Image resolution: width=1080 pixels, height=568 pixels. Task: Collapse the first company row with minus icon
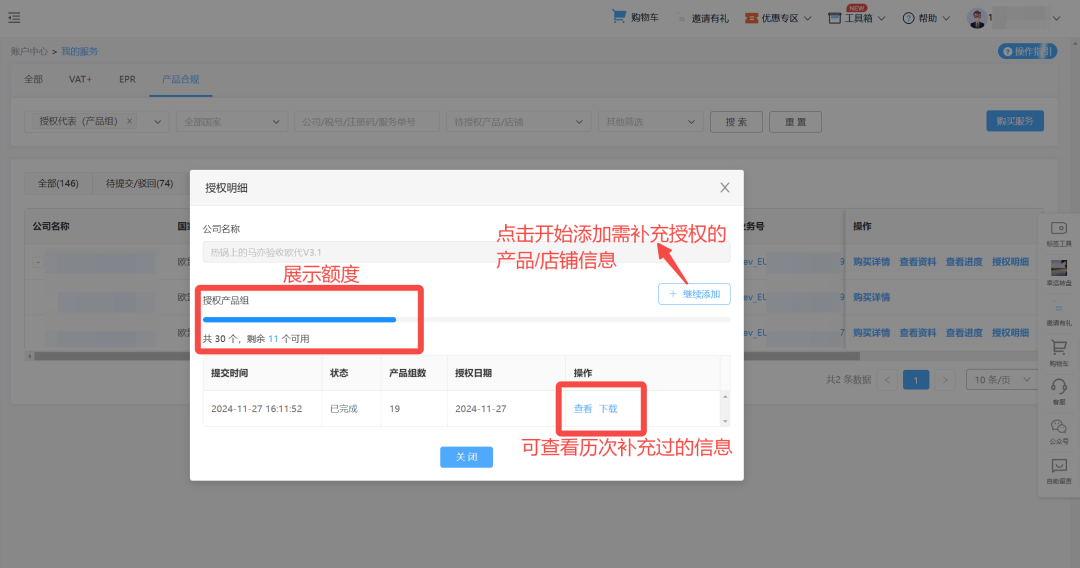tap(38, 262)
